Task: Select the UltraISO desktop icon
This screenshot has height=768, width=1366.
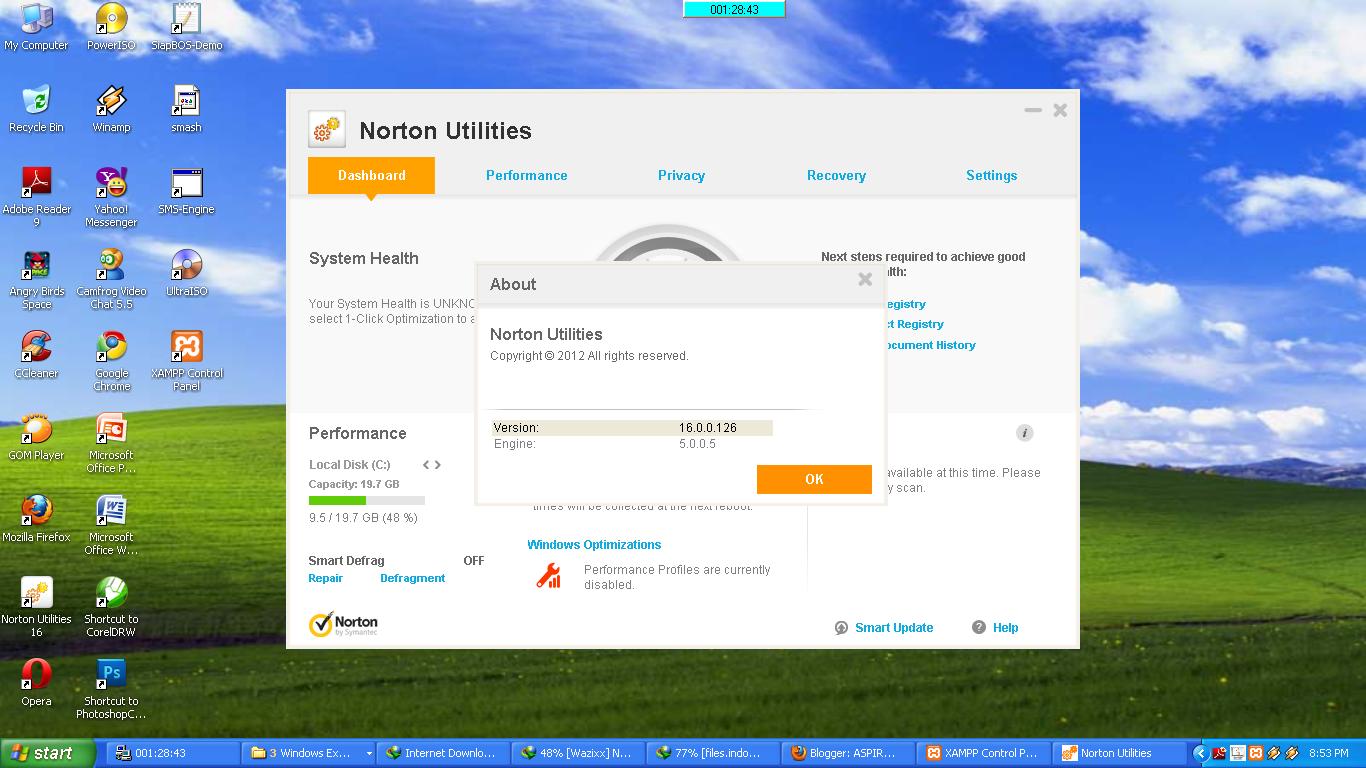Action: click(186, 273)
